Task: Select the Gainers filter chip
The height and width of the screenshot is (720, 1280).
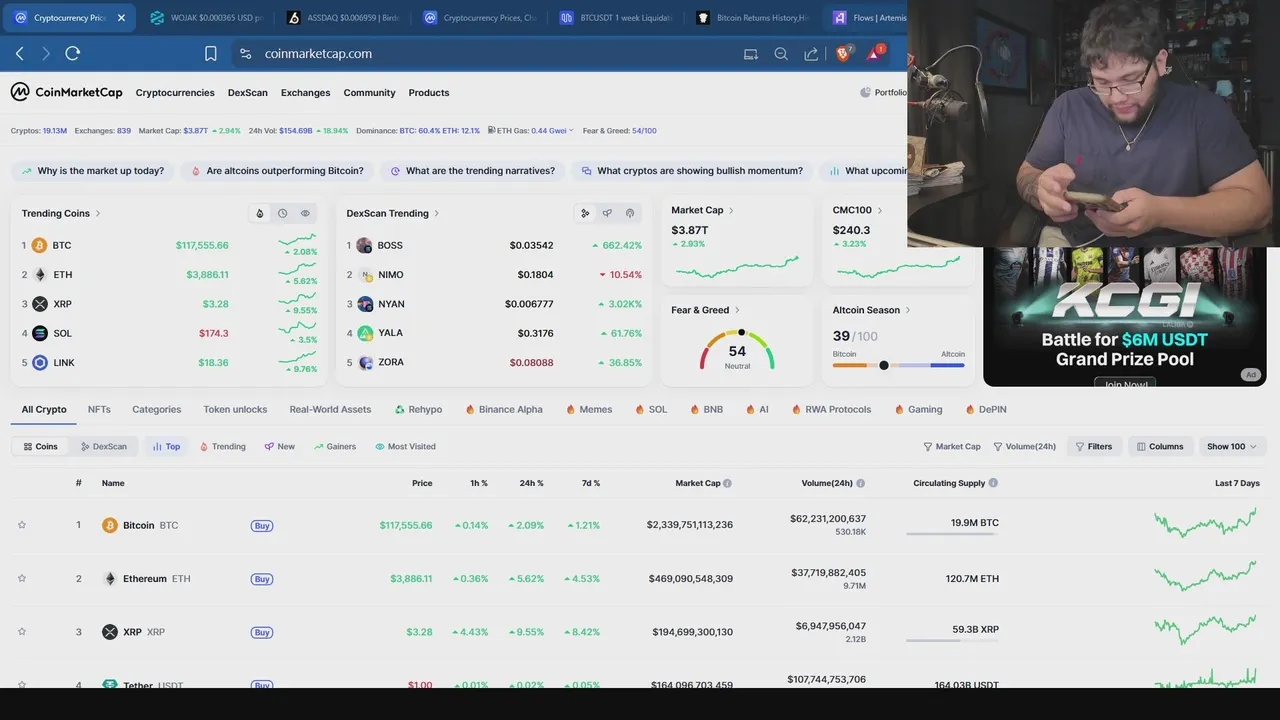Action: coord(335,447)
